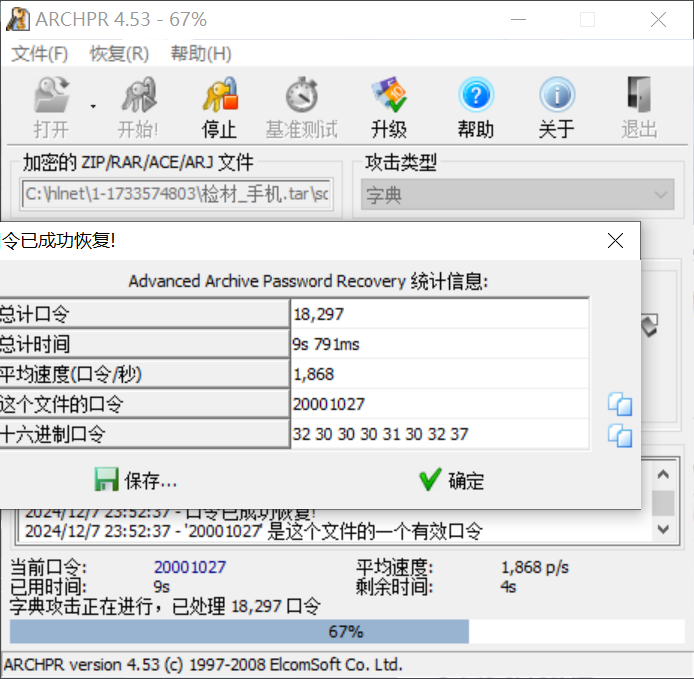Select the 18,297 total passwords cell
Image resolution: width=694 pixels, height=679 pixels.
[440, 314]
